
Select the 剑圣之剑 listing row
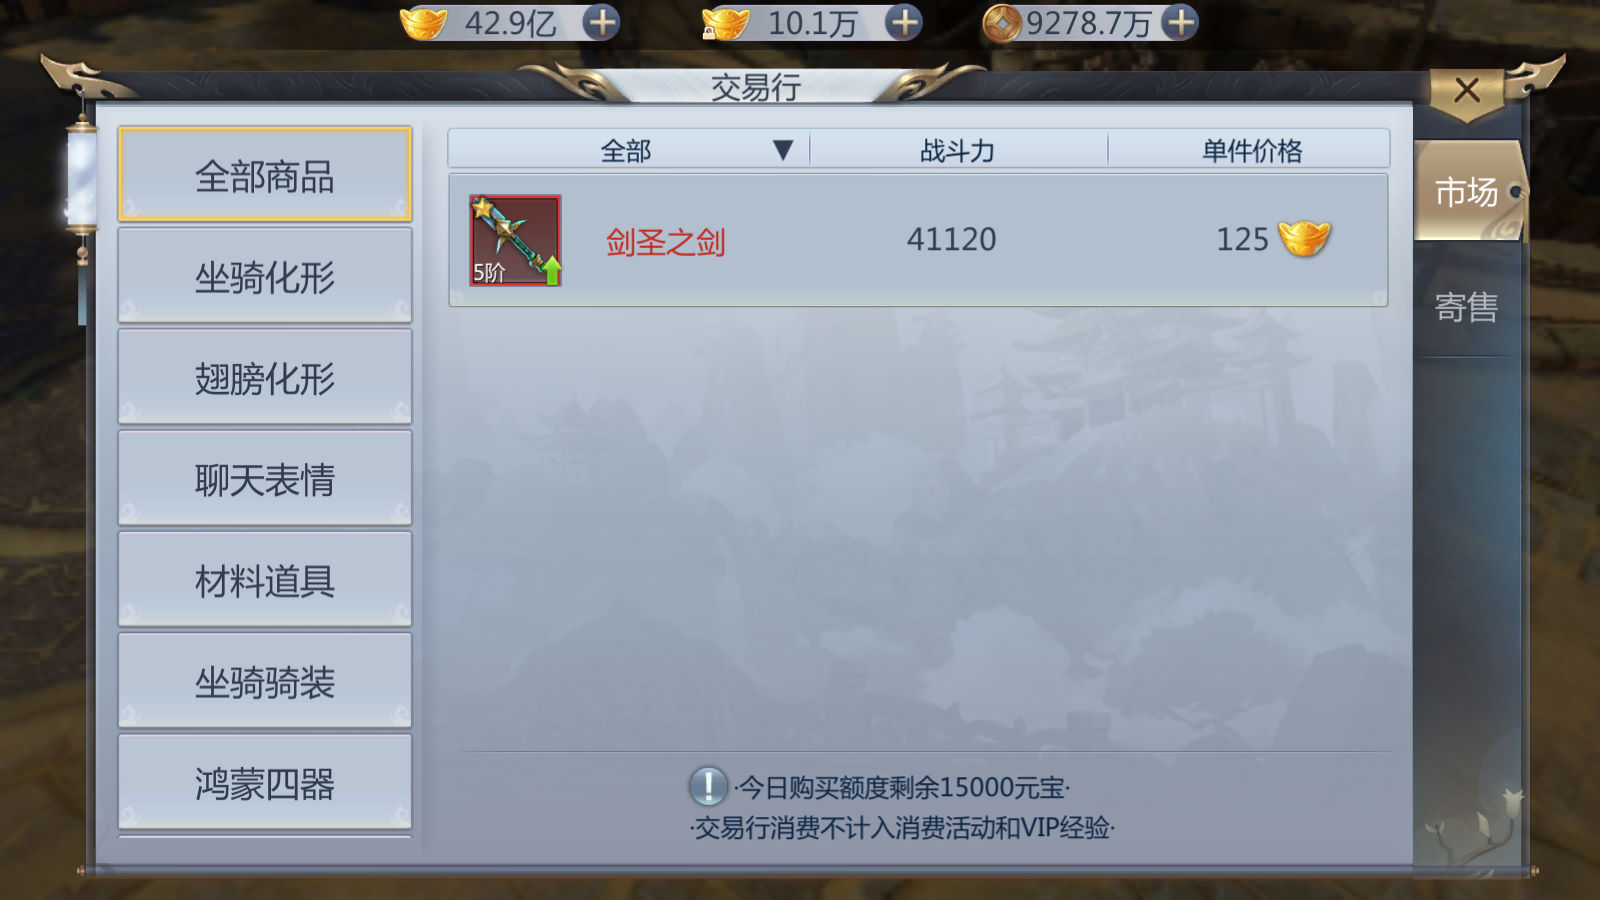pos(918,240)
